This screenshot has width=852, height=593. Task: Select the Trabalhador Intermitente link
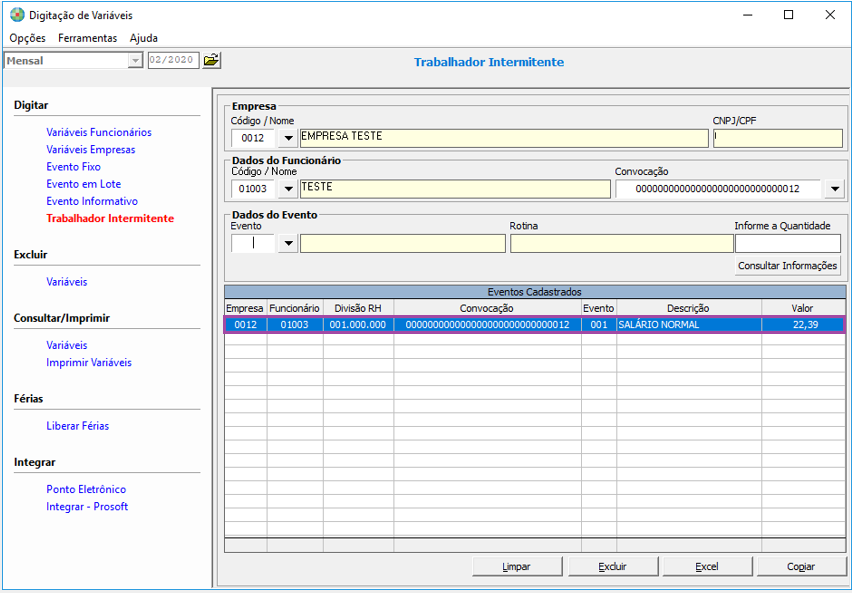(x=110, y=219)
